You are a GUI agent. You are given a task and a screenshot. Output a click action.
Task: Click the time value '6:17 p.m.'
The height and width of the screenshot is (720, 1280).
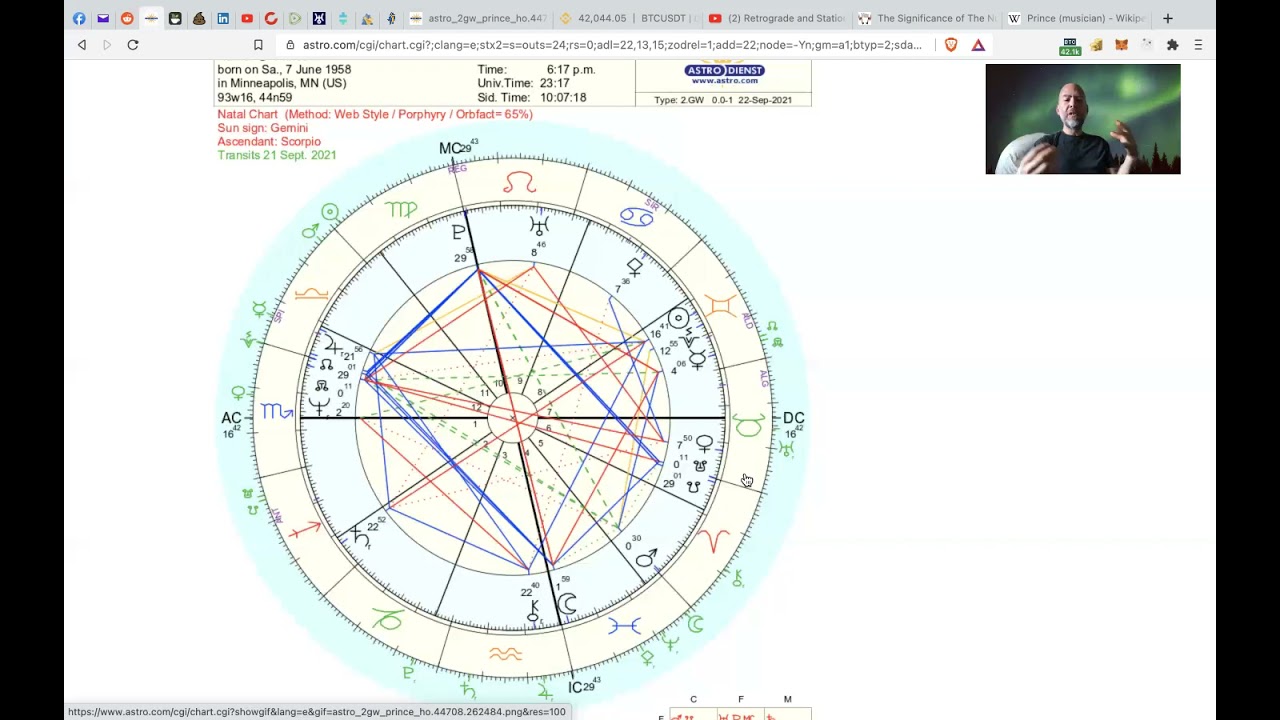tap(571, 70)
